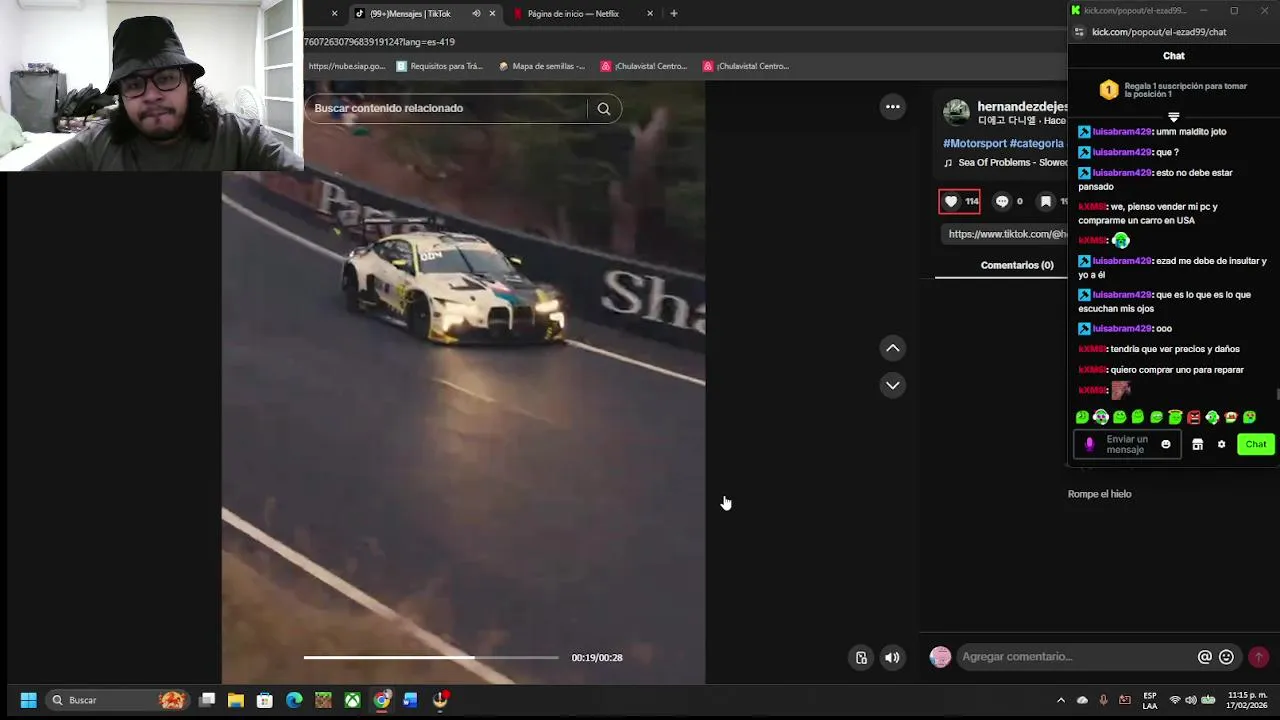Screen dimensions: 1280x720
Task: Click the Enviar un mensaje field
Action: coord(1128,445)
